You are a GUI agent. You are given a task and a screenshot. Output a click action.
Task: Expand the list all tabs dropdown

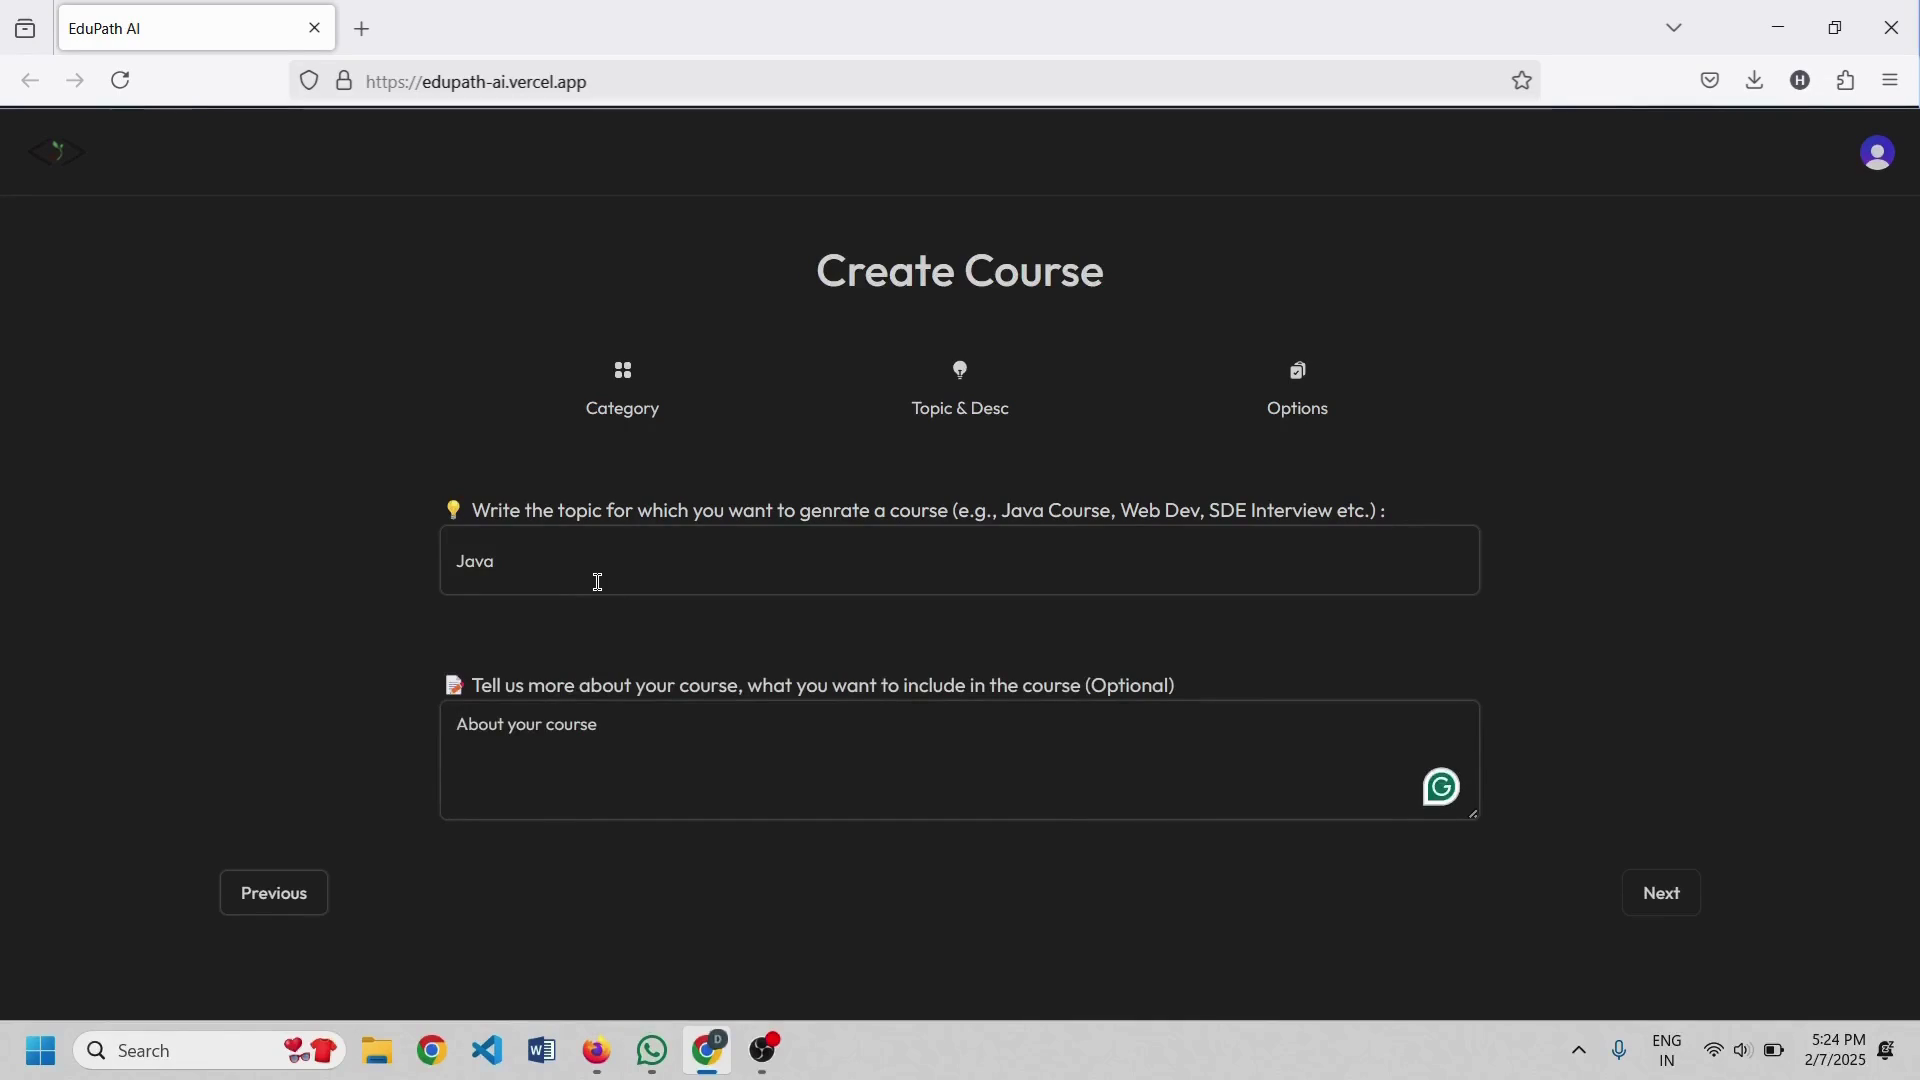click(1675, 29)
